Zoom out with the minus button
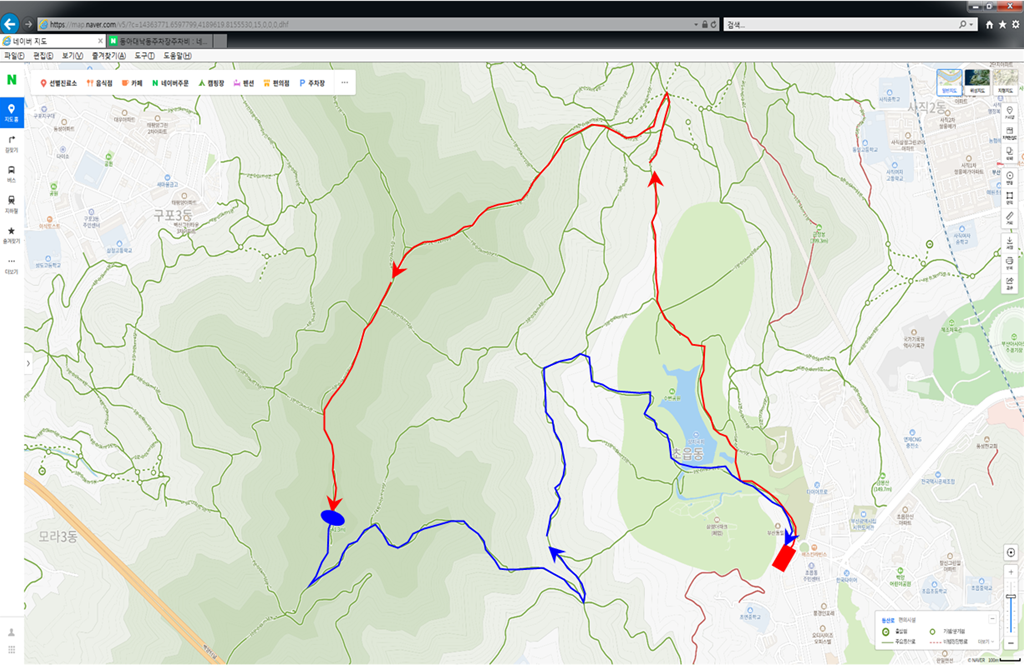1024x665 pixels. click(x=1011, y=643)
